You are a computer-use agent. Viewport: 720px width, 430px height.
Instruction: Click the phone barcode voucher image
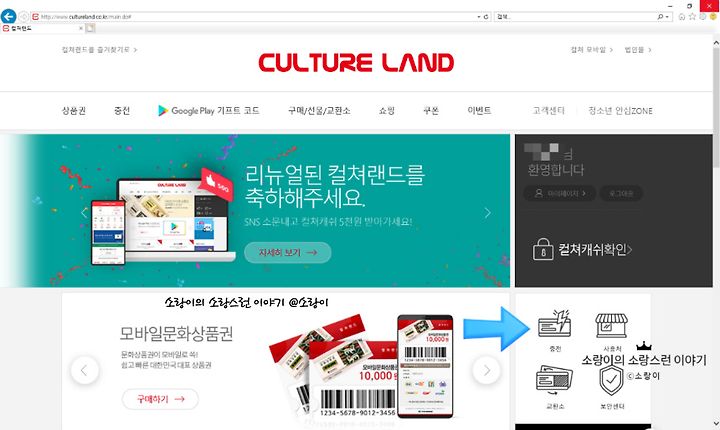[x=425, y=366]
